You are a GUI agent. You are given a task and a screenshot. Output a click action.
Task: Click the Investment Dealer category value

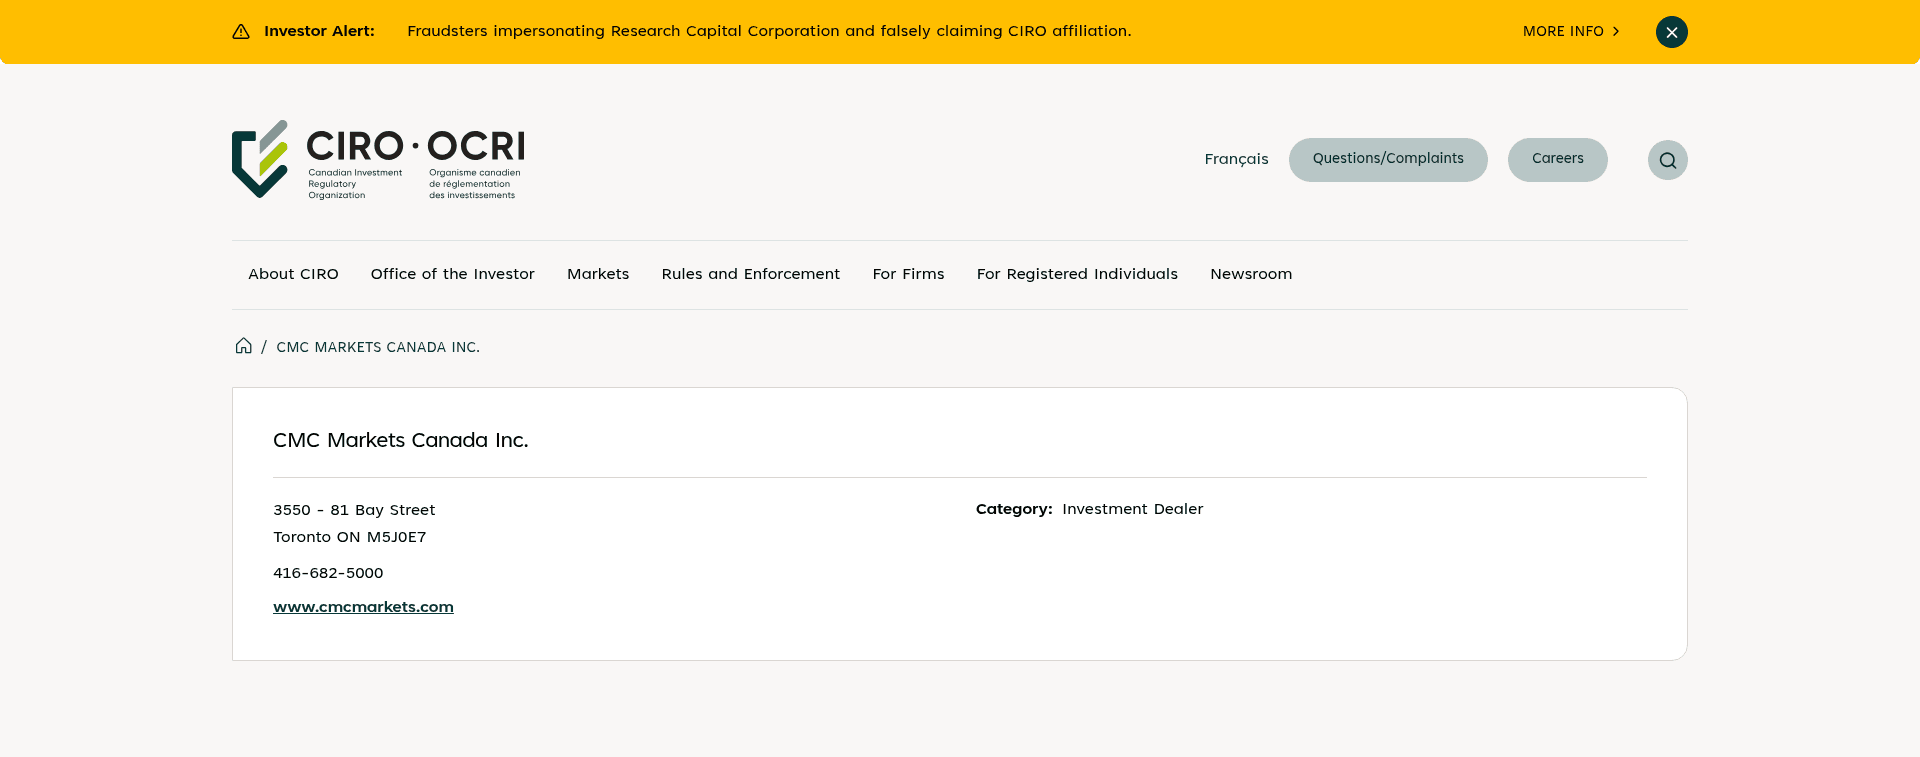click(x=1133, y=509)
